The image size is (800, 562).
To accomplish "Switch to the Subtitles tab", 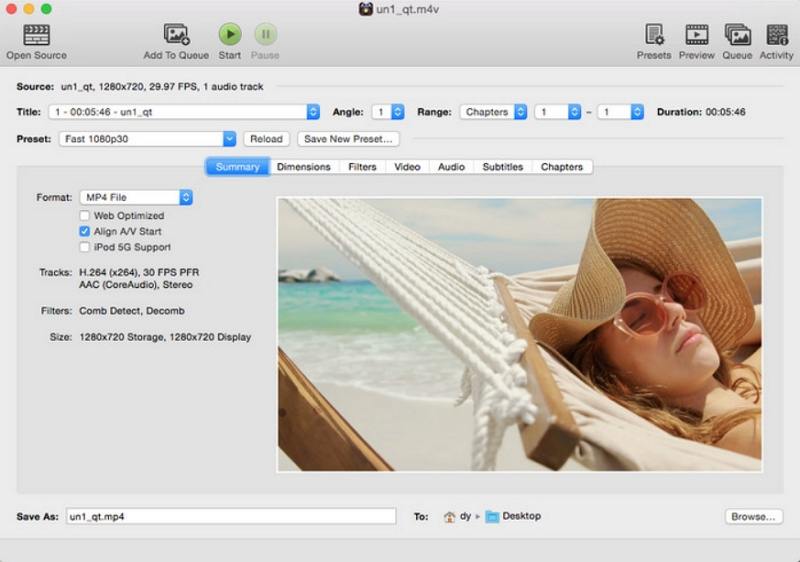I will click(x=503, y=167).
